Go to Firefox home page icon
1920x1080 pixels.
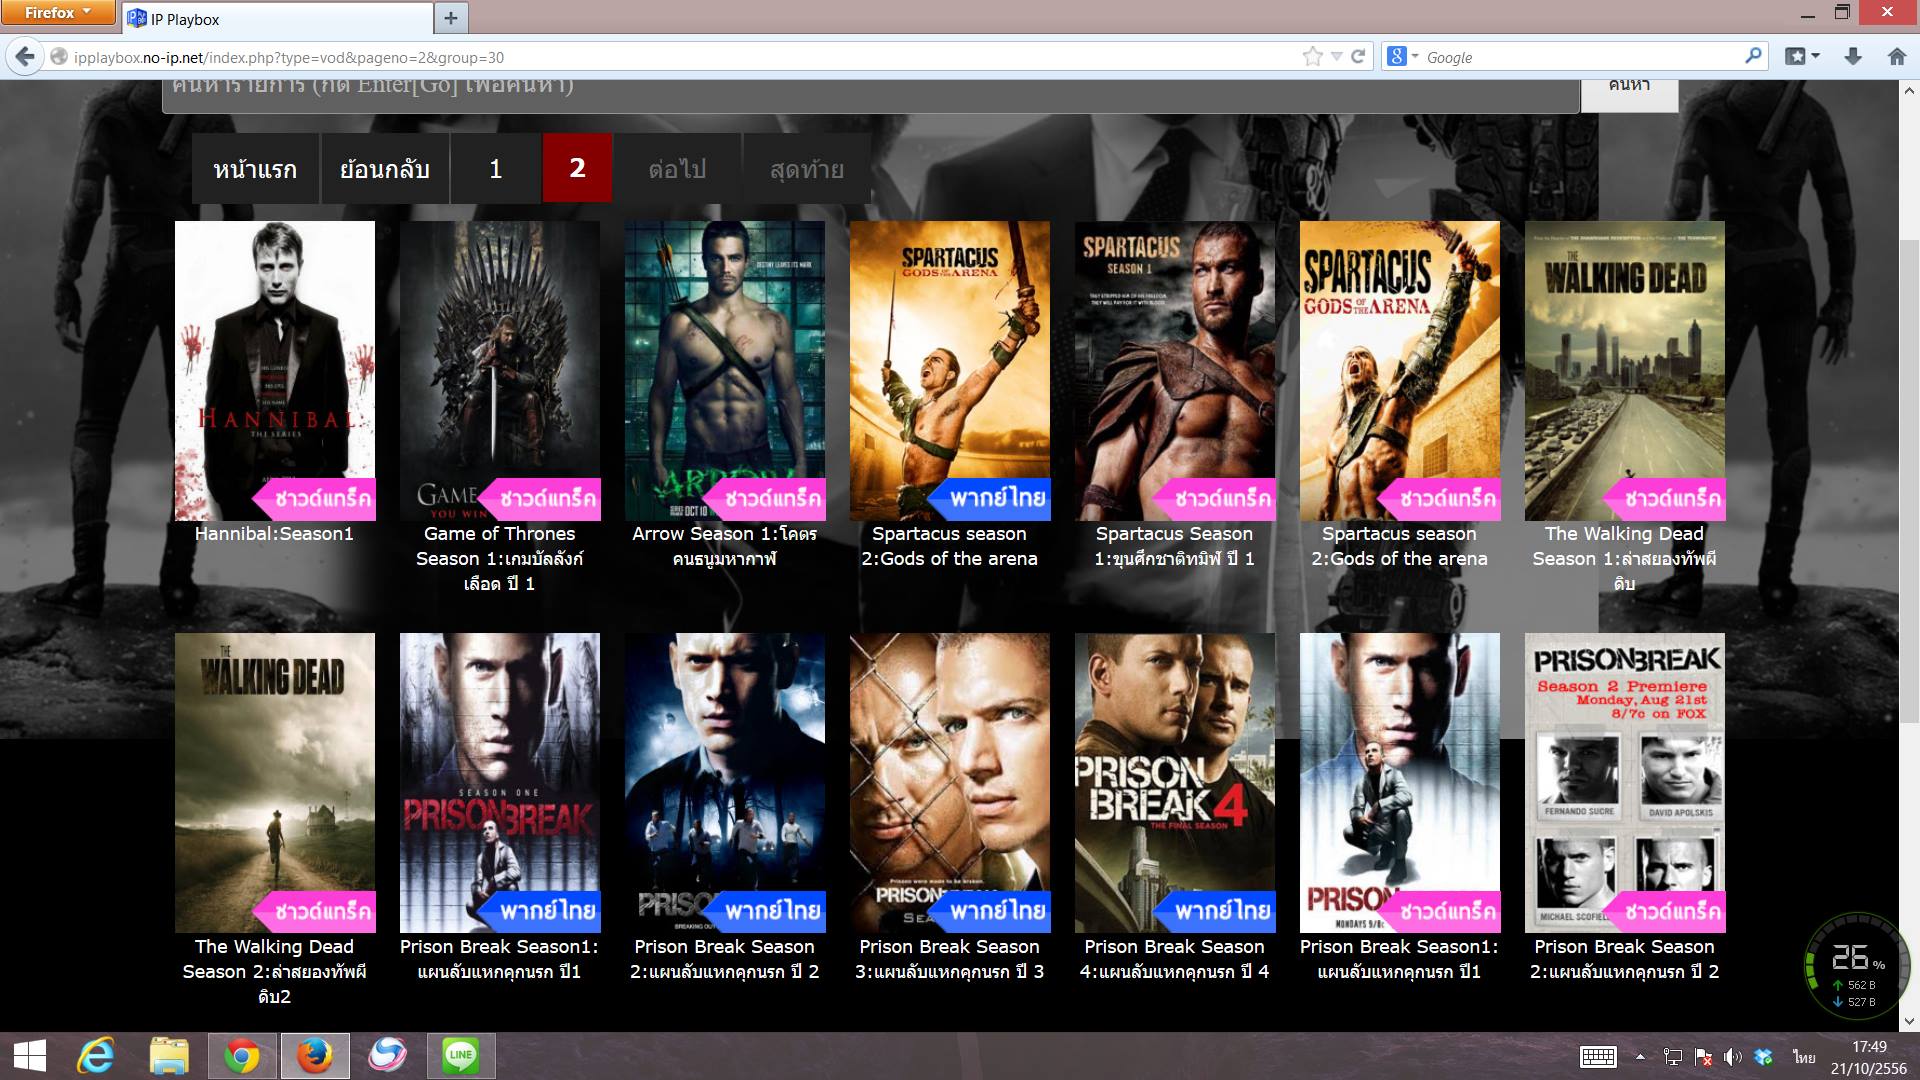[1896, 57]
